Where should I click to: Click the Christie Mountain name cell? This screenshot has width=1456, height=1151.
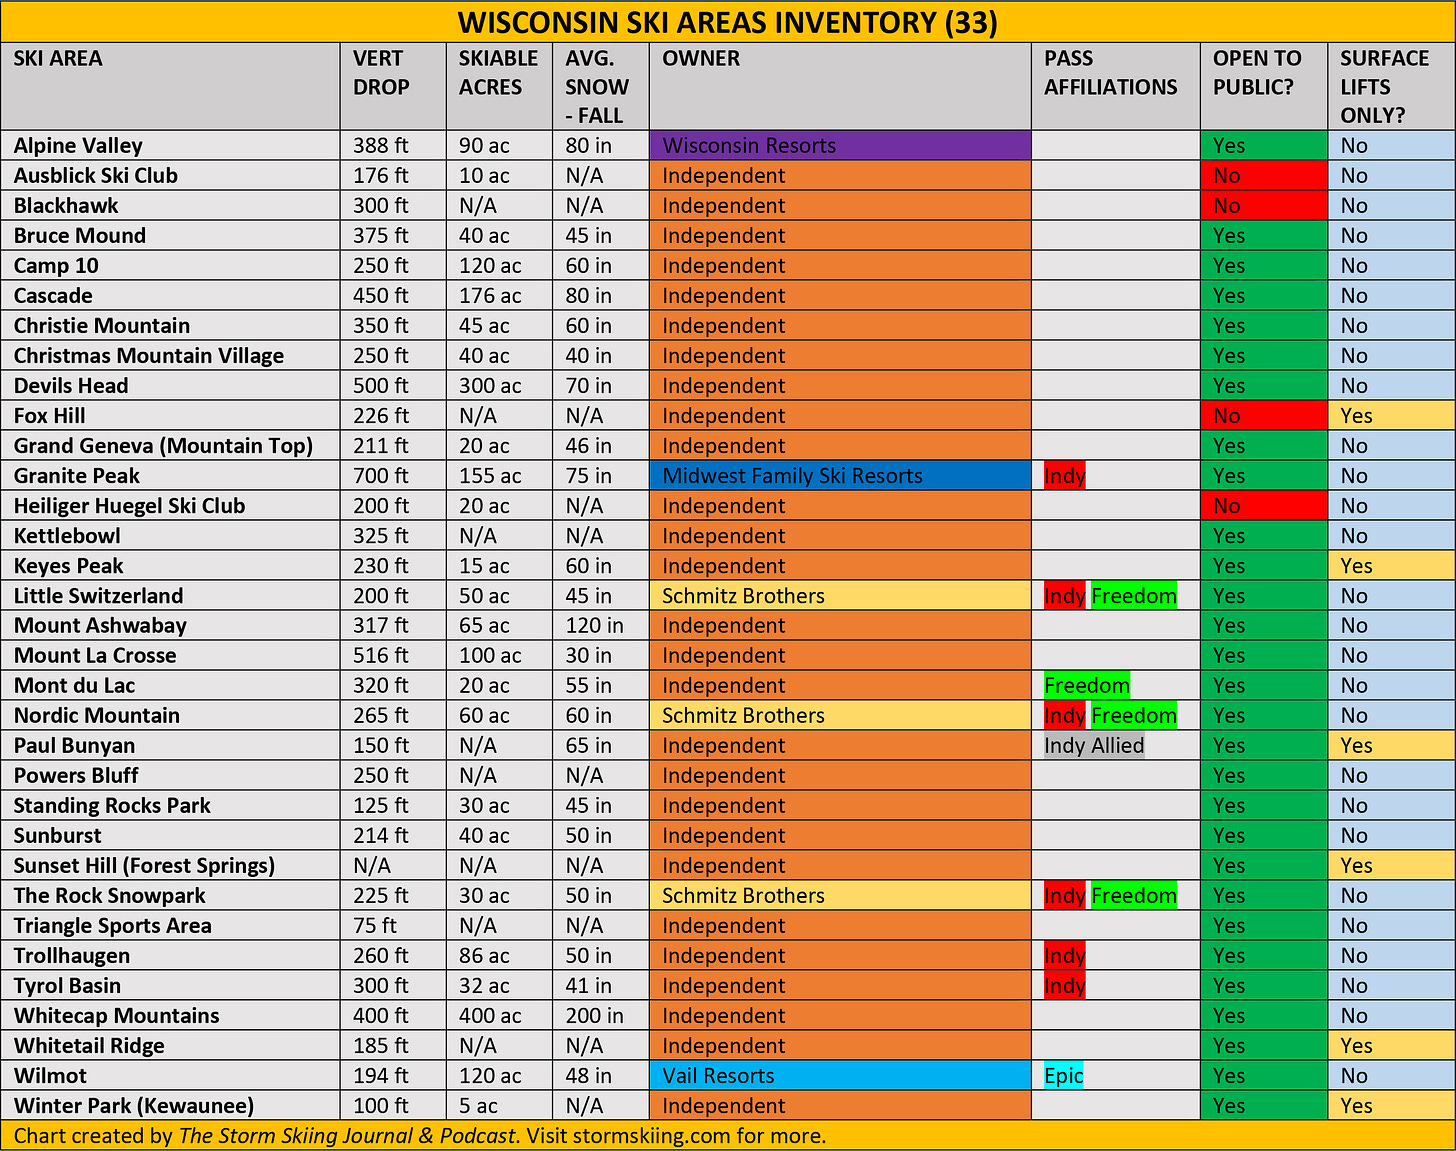pos(170,325)
